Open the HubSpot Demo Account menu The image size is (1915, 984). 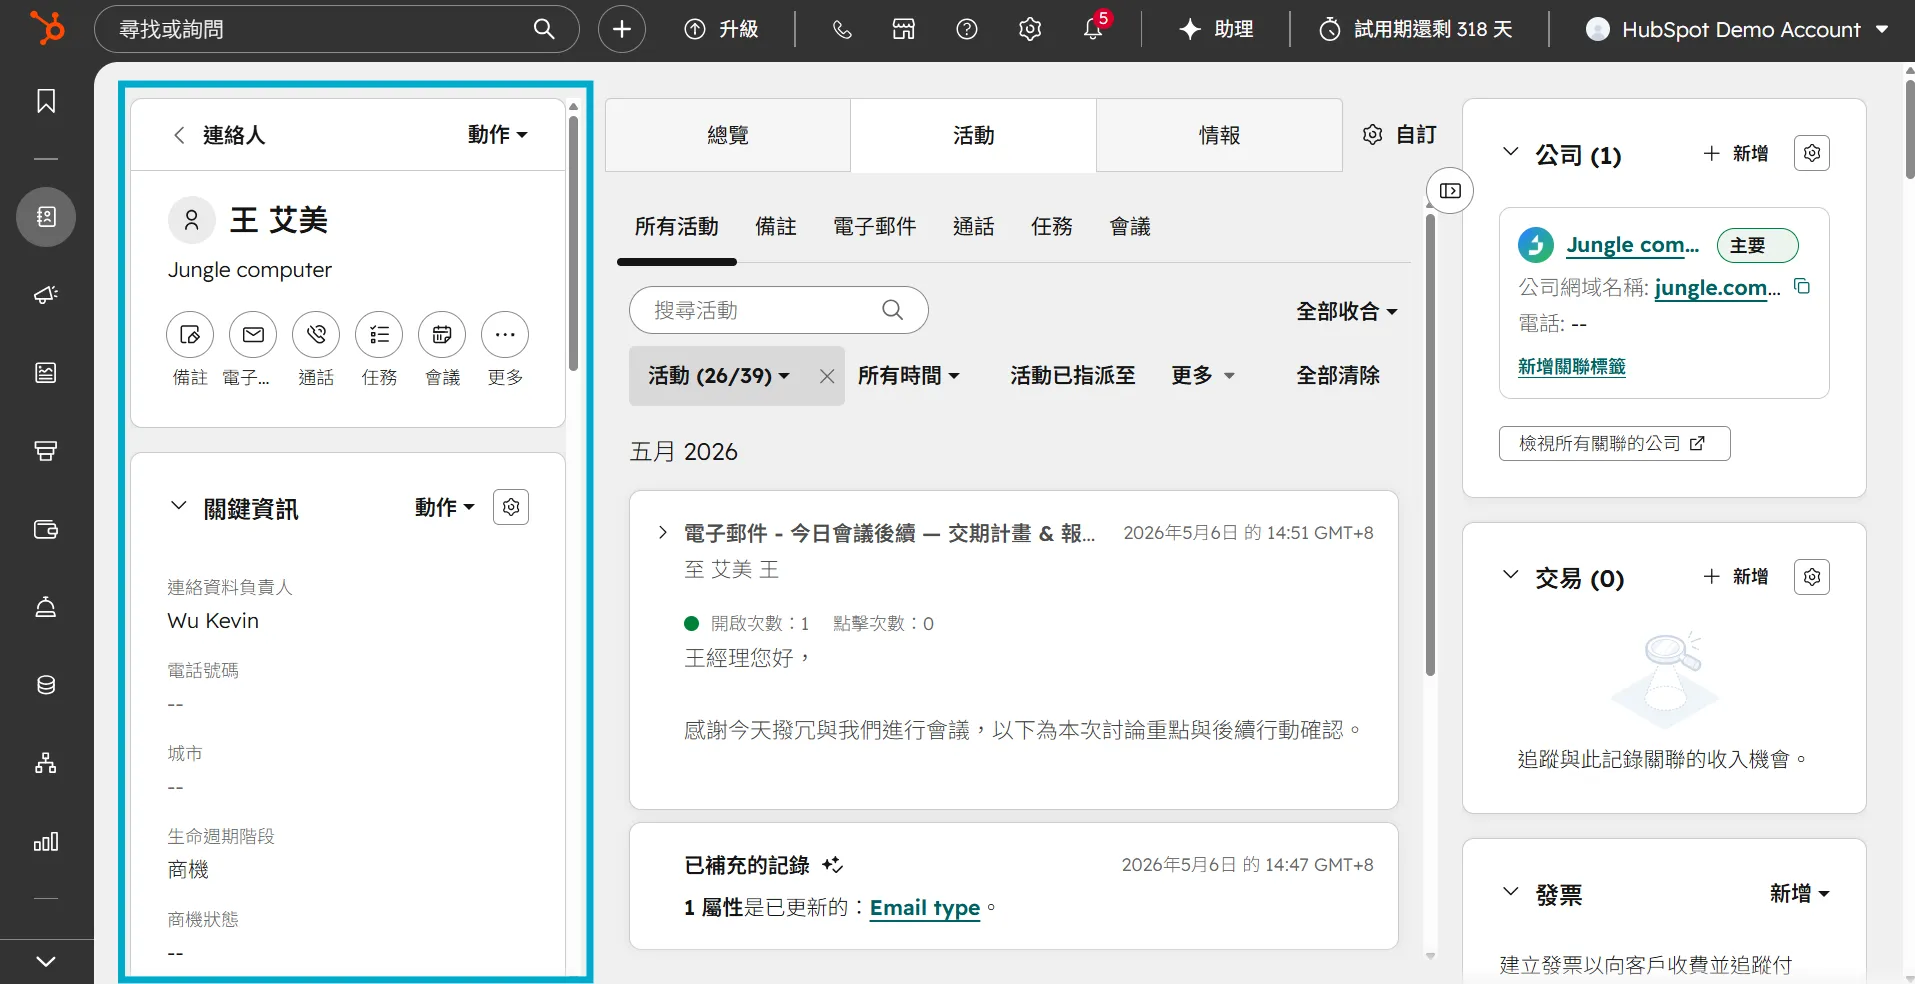[1737, 30]
